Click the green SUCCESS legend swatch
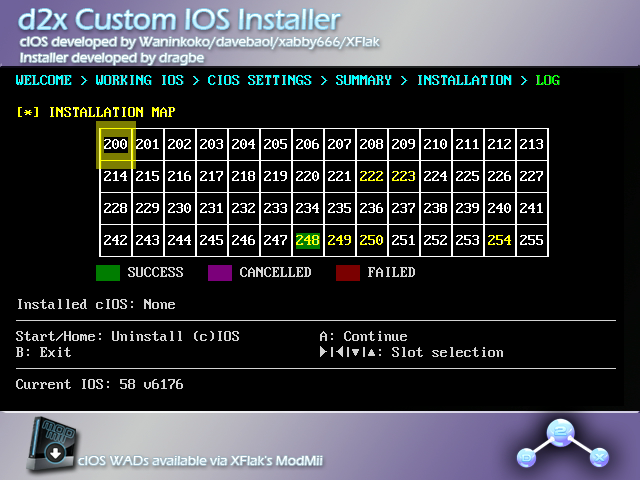 pos(108,272)
